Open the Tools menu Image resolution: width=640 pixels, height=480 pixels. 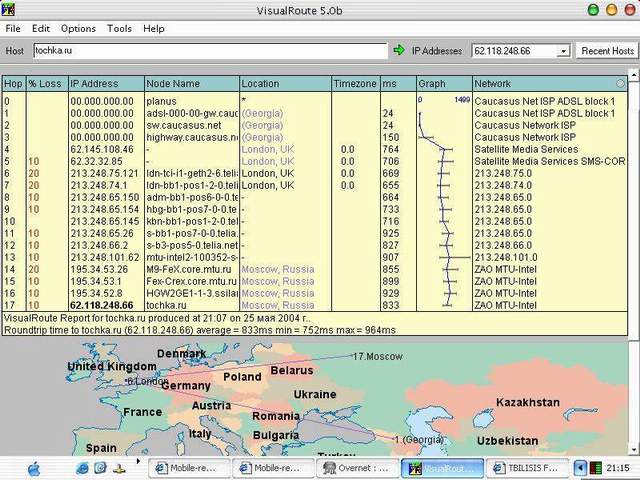pos(119,29)
